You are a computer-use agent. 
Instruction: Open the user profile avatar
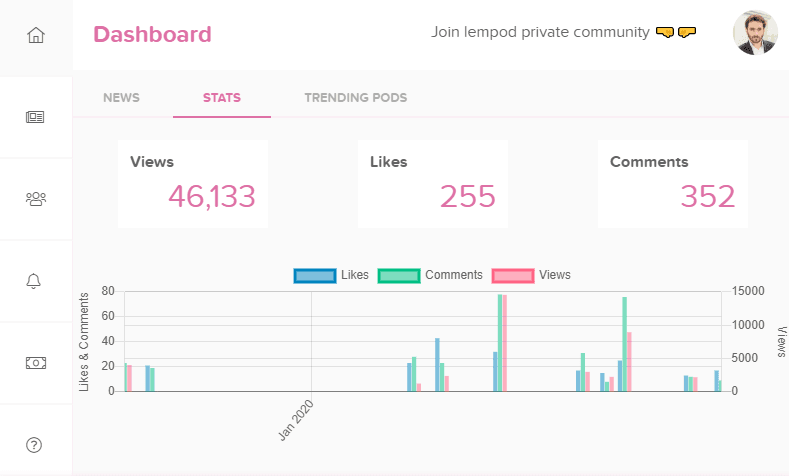(755, 32)
